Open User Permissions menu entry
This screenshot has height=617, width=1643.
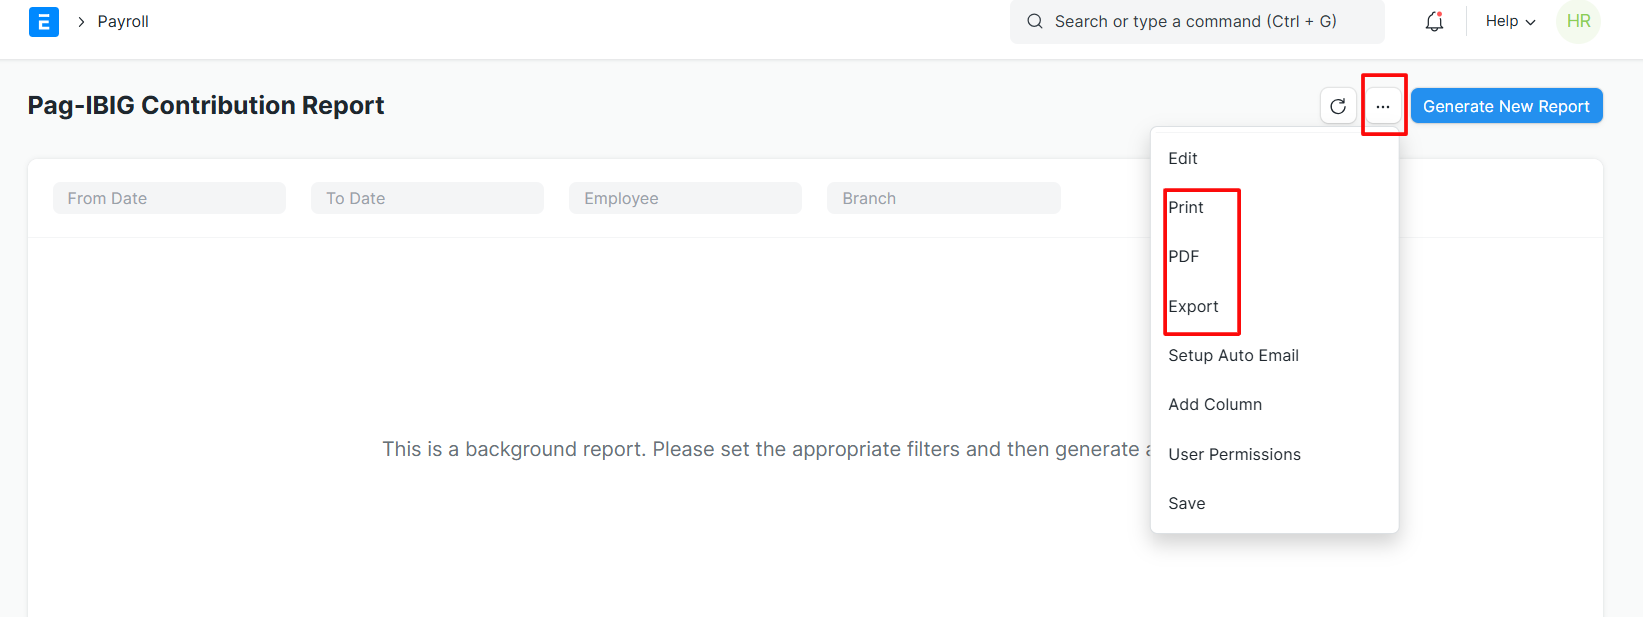pyautogui.click(x=1274, y=454)
